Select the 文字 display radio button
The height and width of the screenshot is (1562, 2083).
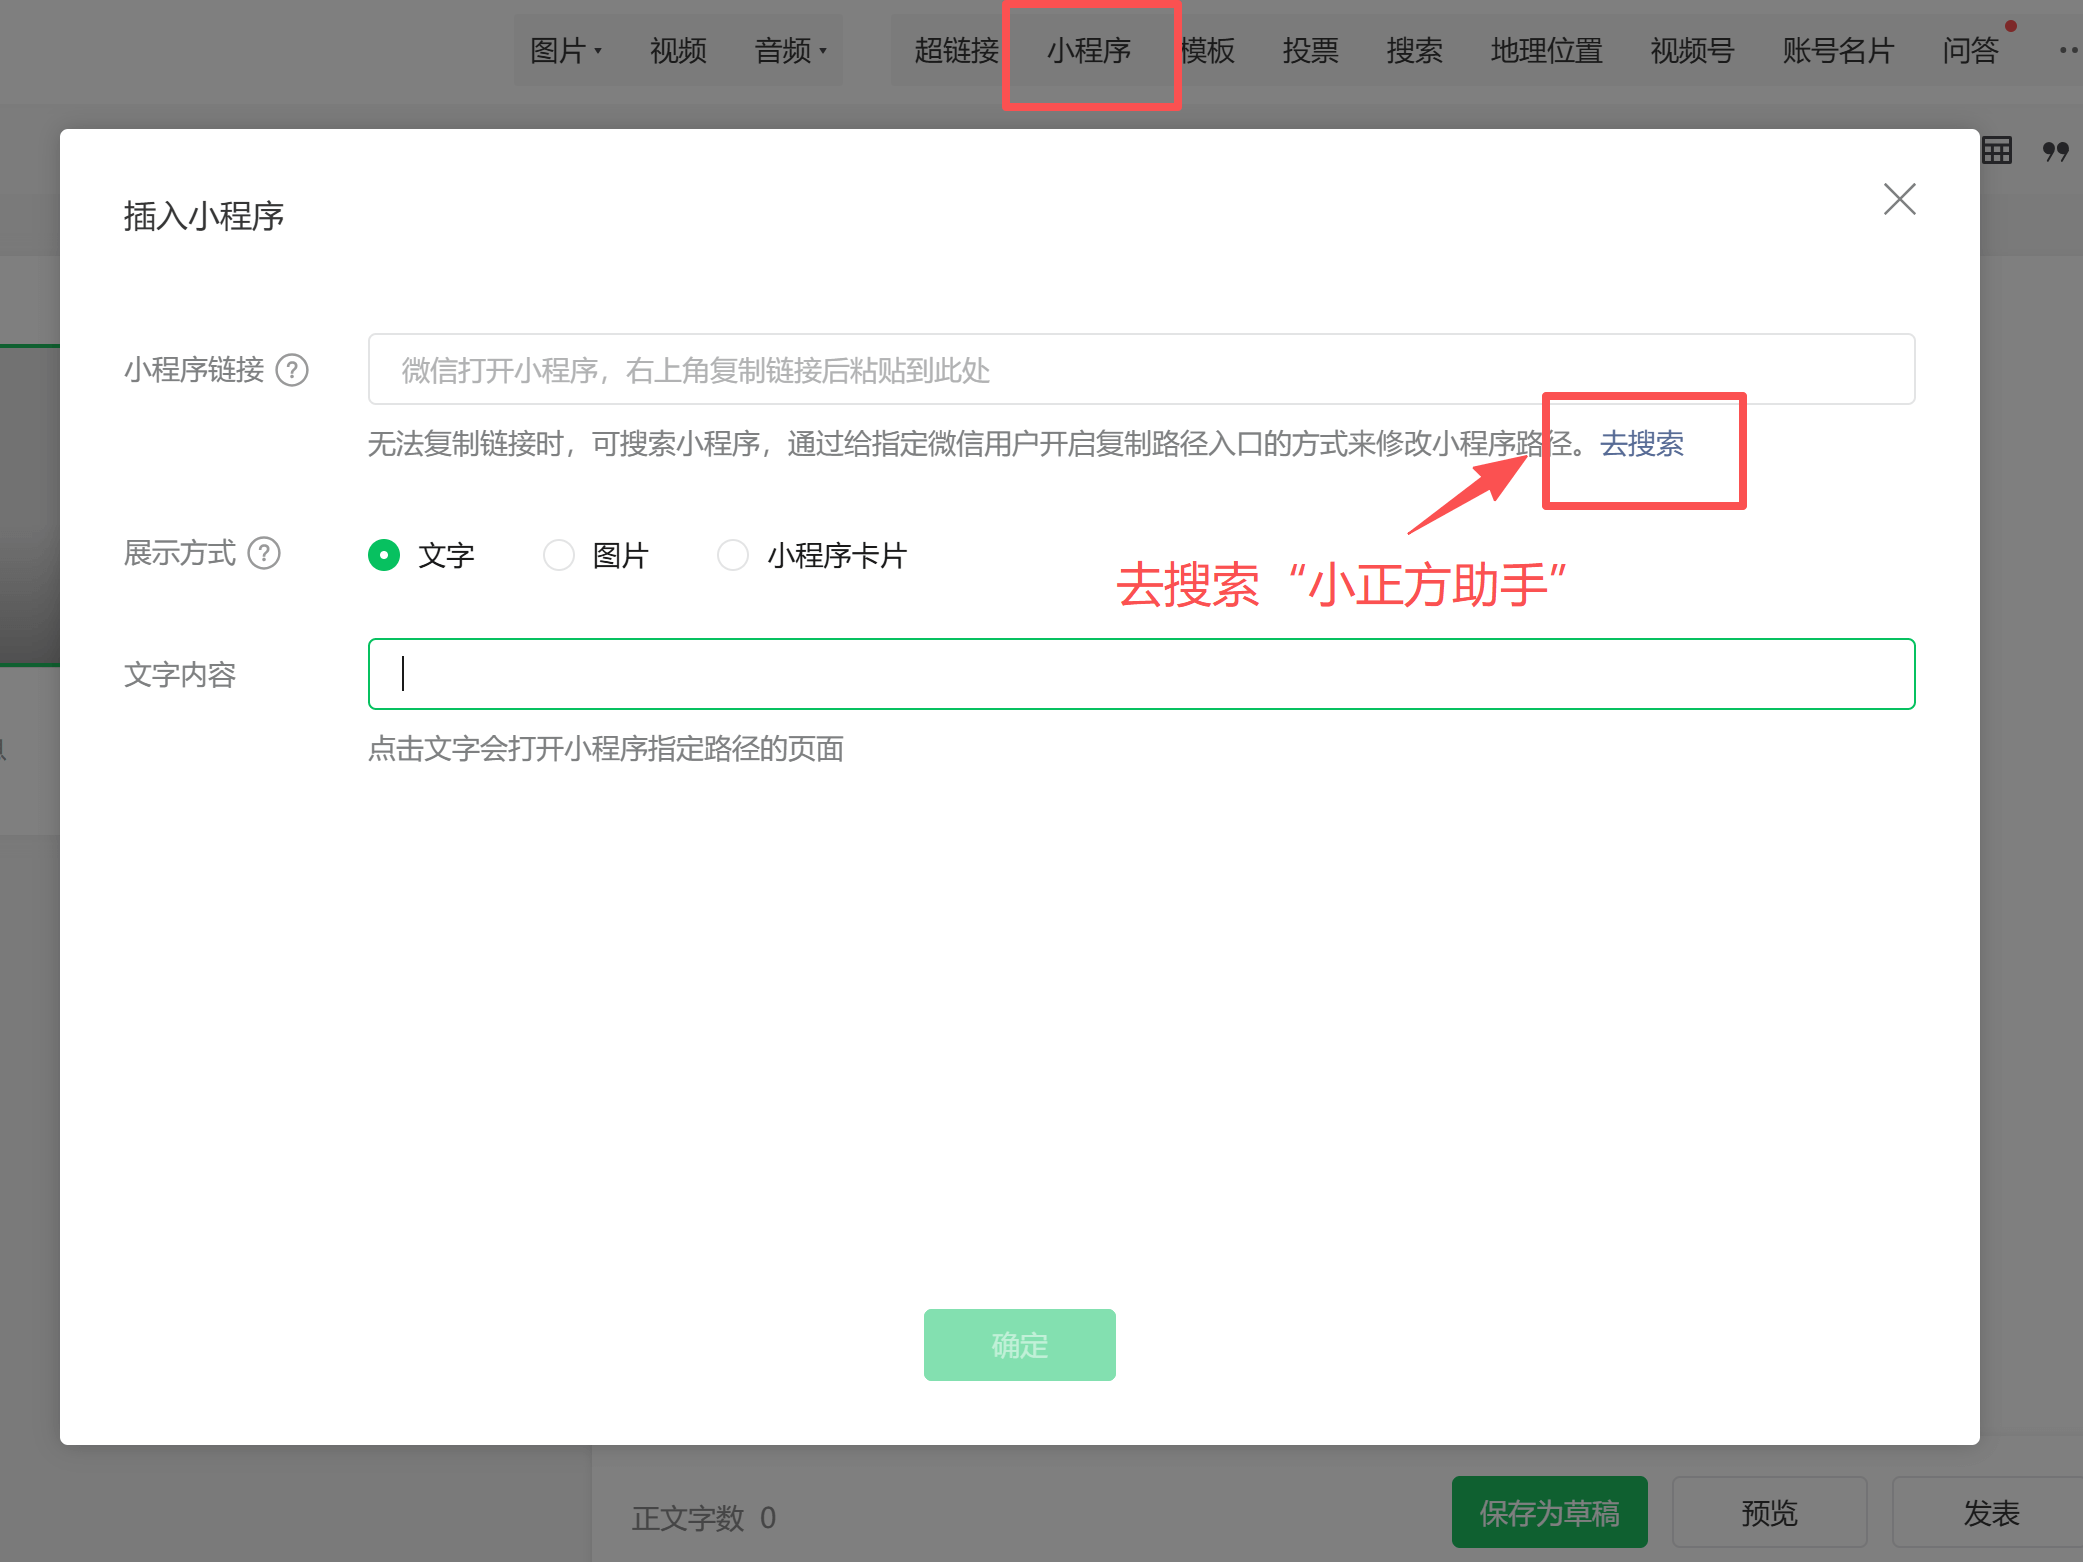point(384,555)
